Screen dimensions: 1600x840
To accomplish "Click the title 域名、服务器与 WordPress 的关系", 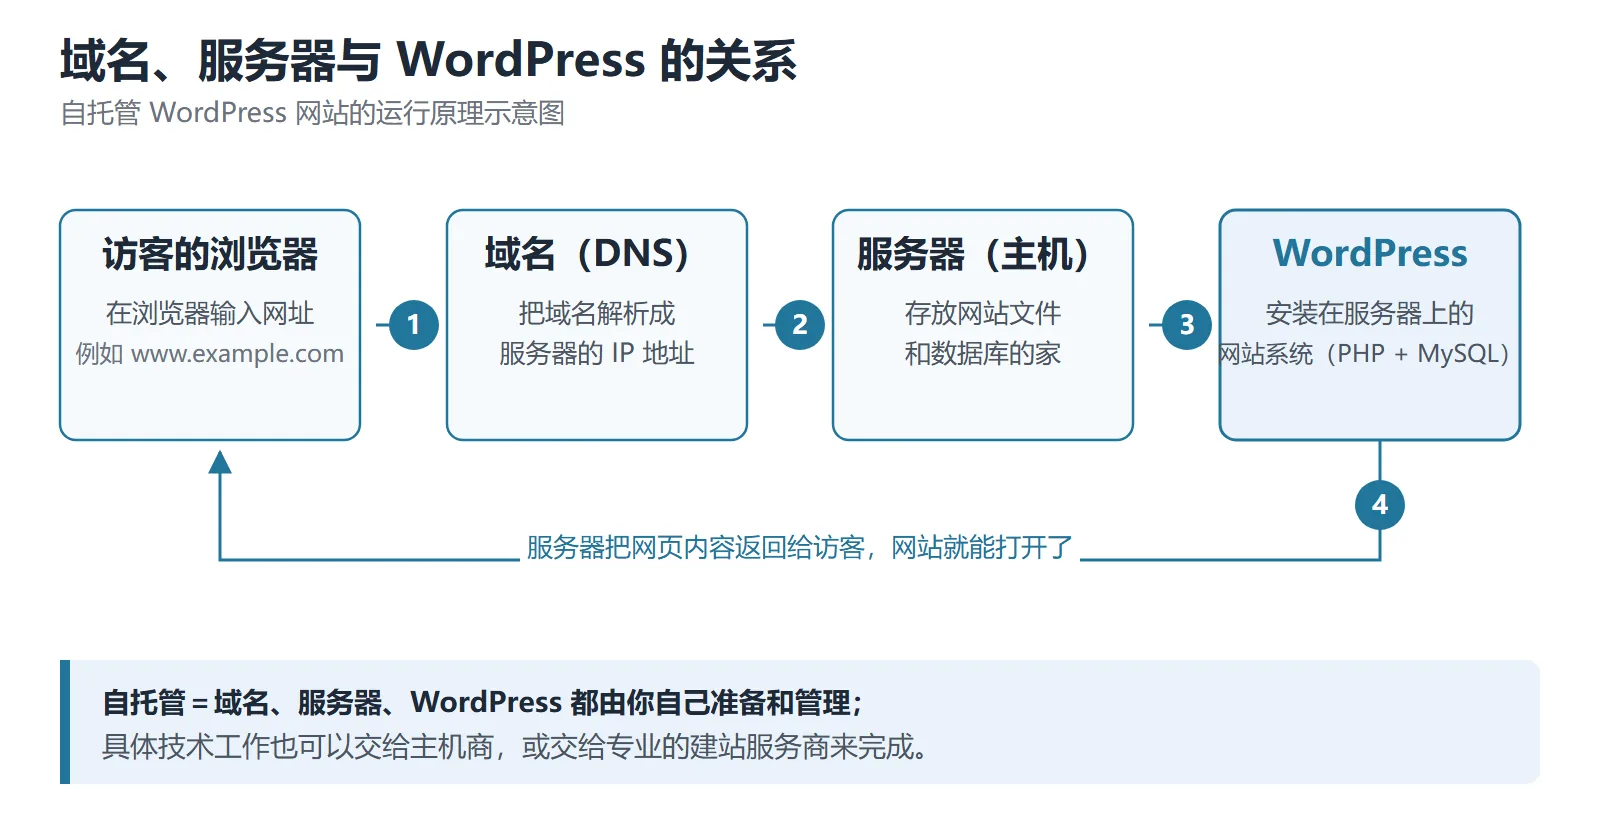I will click(x=428, y=60).
